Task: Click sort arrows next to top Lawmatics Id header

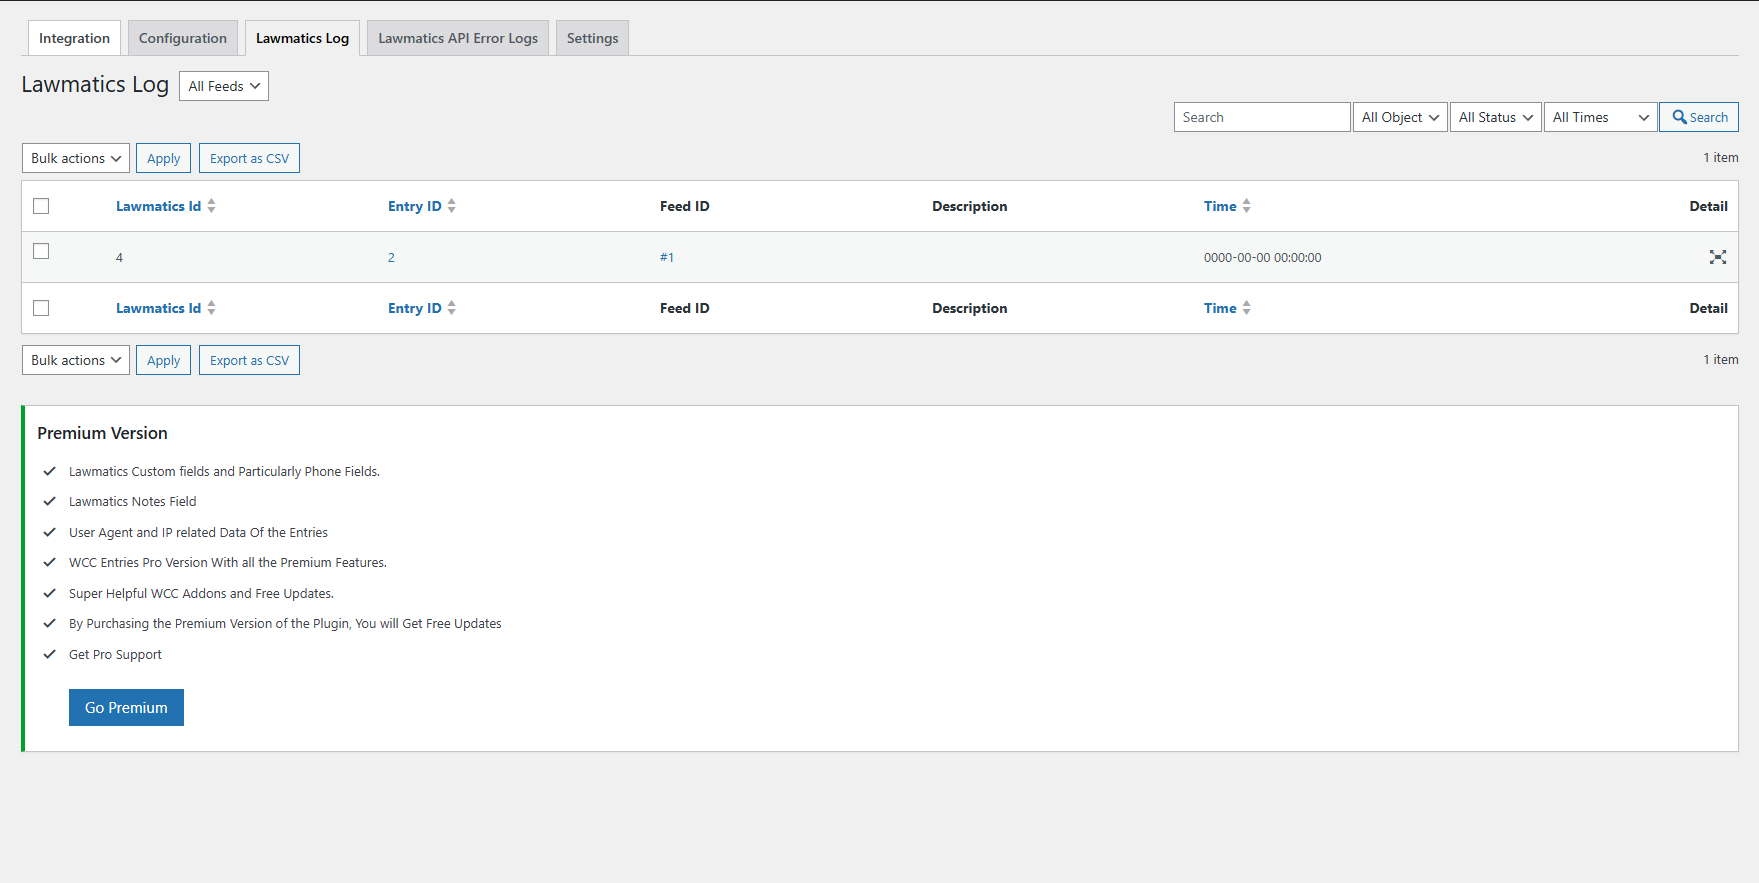Action: click(211, 206)
